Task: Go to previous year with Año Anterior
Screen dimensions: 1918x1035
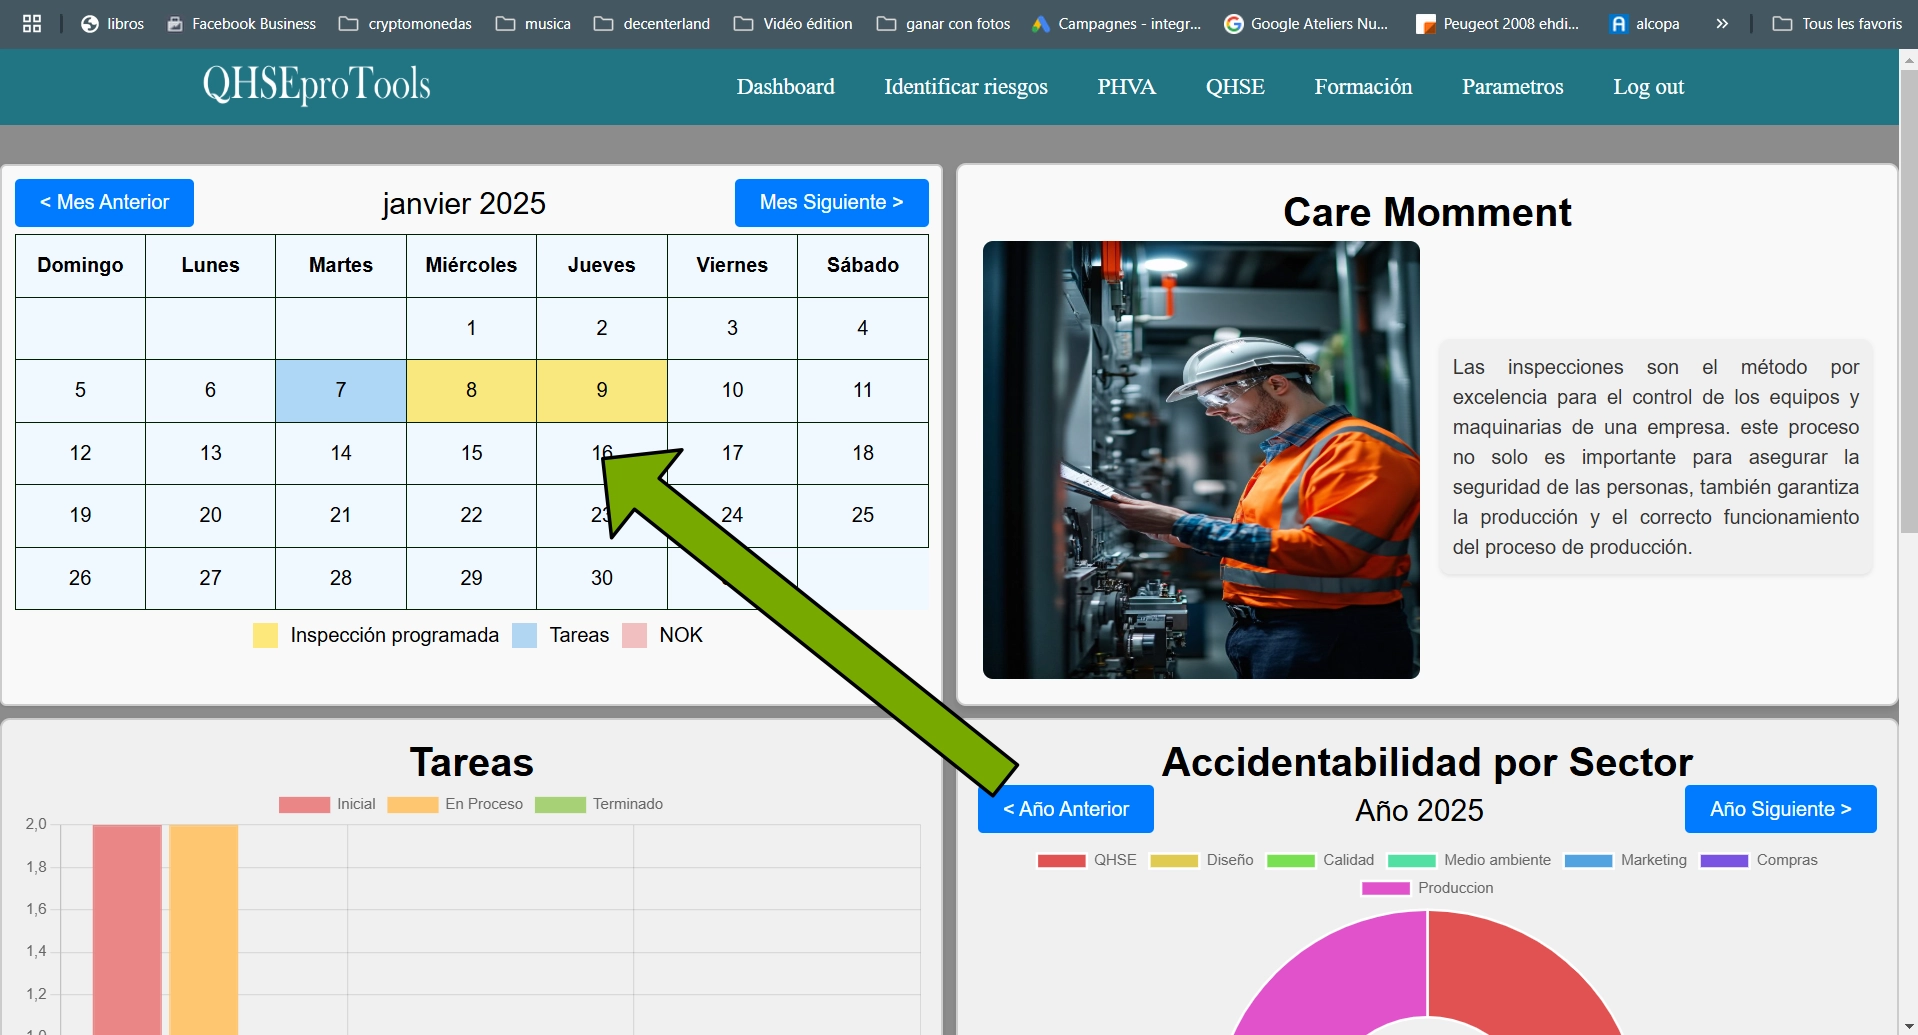Action: click(x=1065, y=809)
